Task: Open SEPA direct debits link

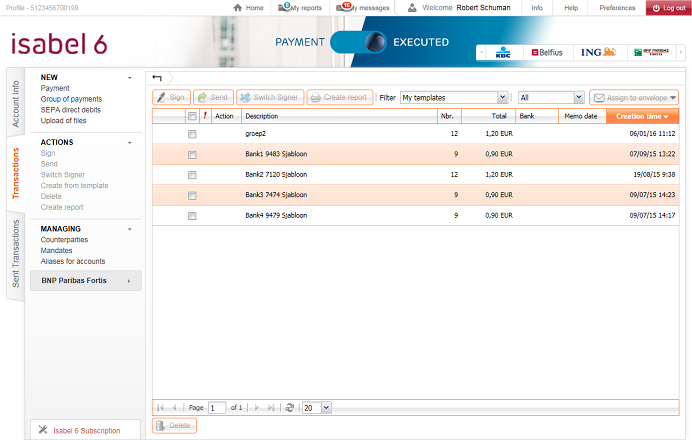Action: tap(71, 110)
